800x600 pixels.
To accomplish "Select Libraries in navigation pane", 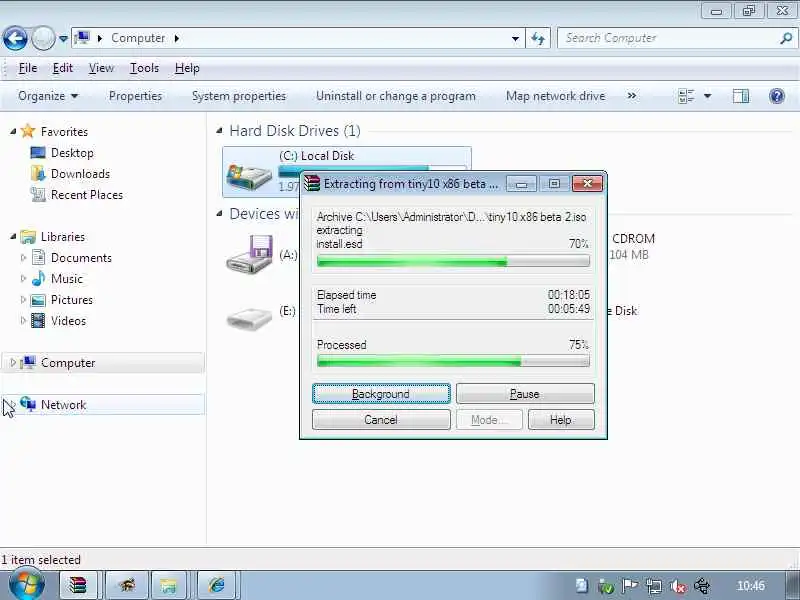I will [x=63, y=237].
